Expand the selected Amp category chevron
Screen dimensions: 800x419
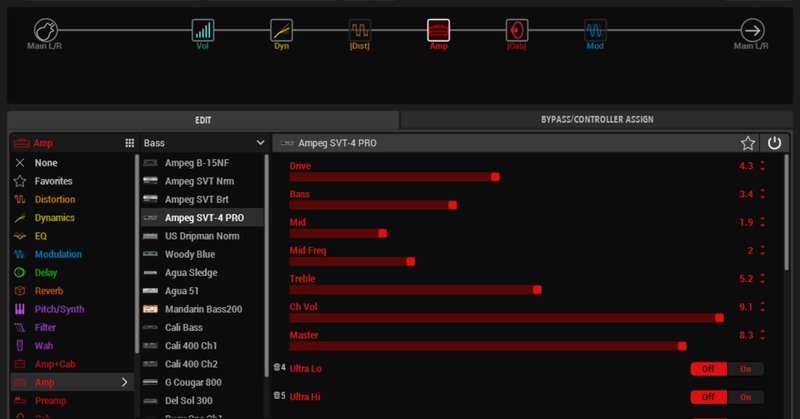[x=124, y=382]
